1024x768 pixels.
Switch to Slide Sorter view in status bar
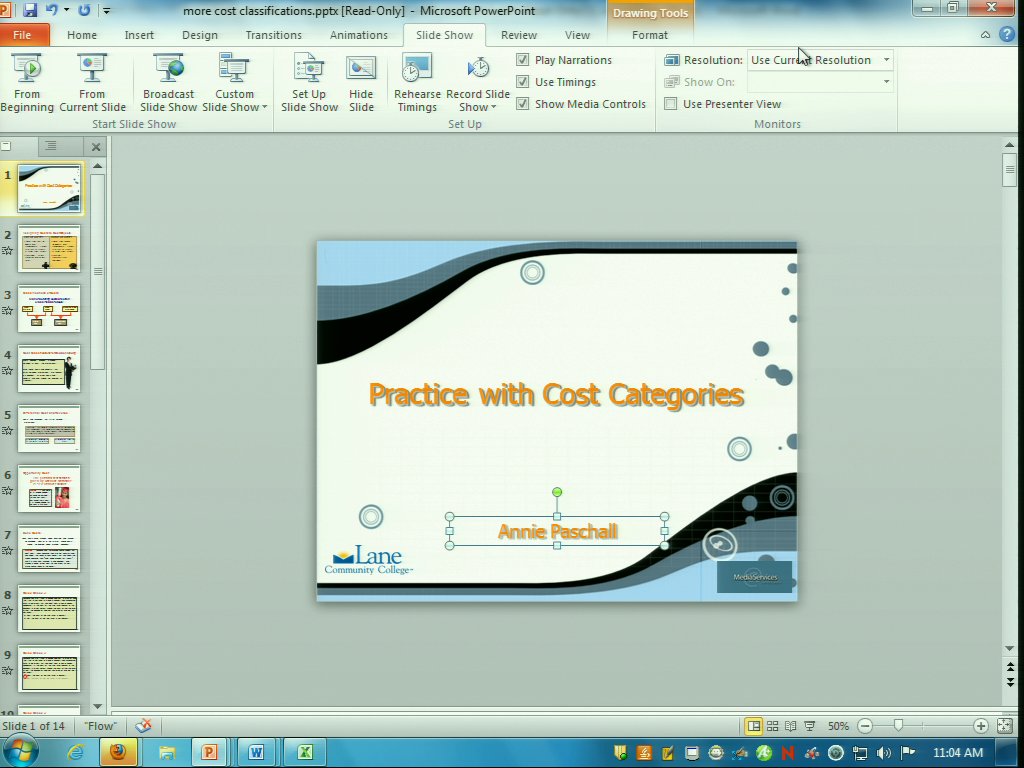tap(772, 726)
